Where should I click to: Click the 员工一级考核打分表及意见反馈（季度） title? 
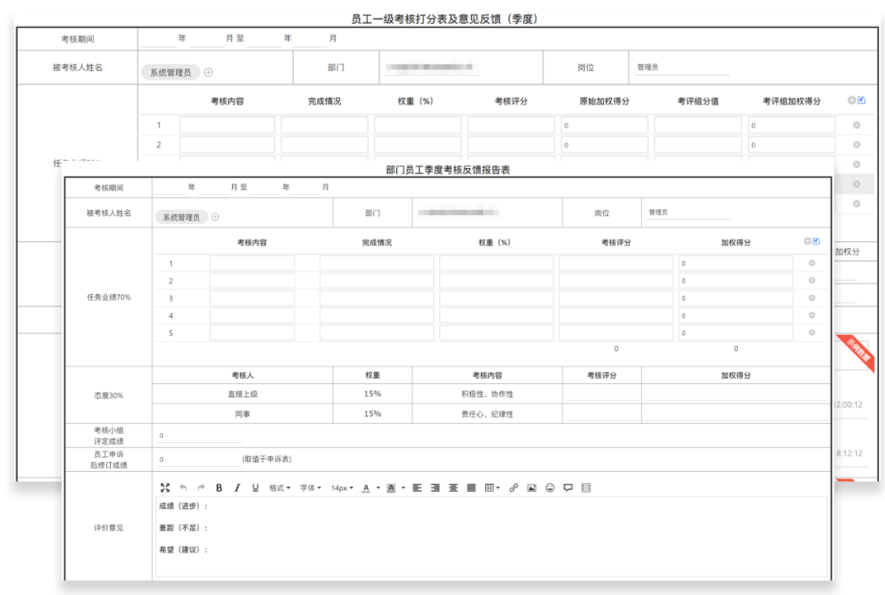point(444,19)
